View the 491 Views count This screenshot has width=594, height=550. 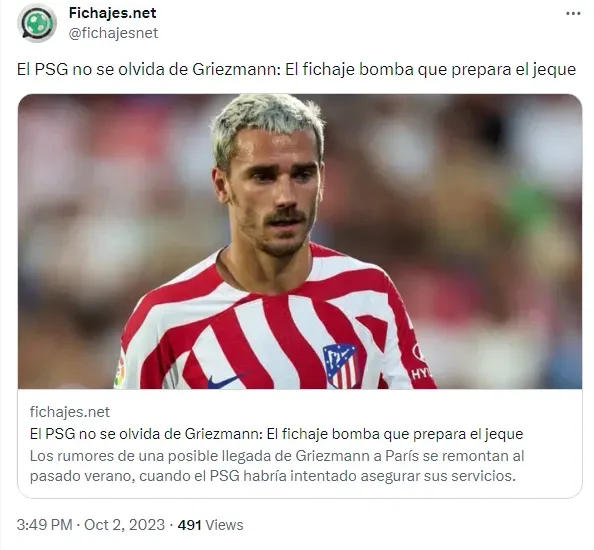click(x=210, y=525)
